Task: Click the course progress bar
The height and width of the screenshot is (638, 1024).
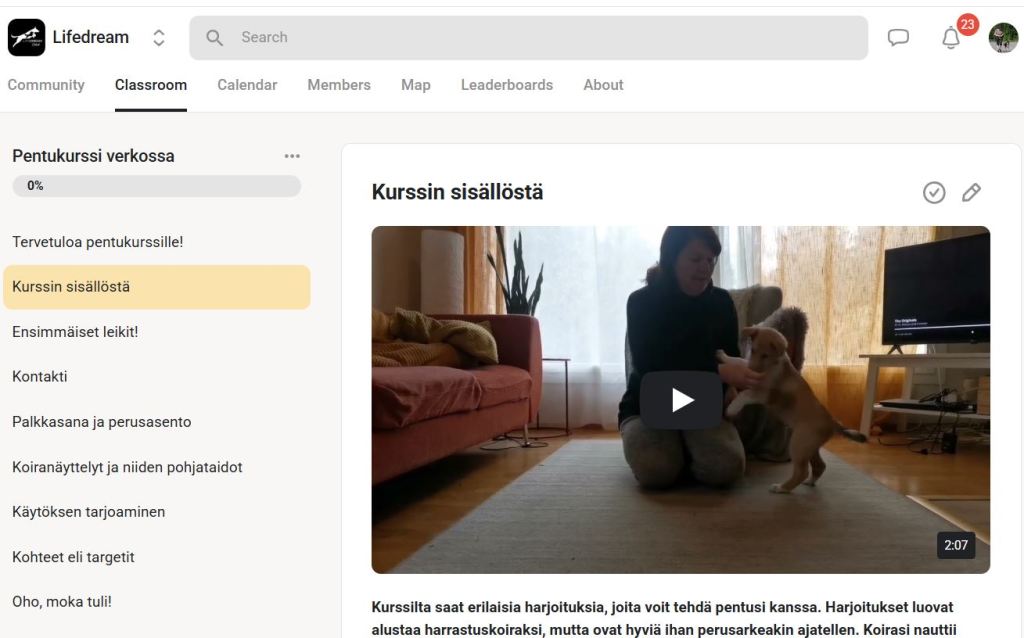Action: coord(156,186)
